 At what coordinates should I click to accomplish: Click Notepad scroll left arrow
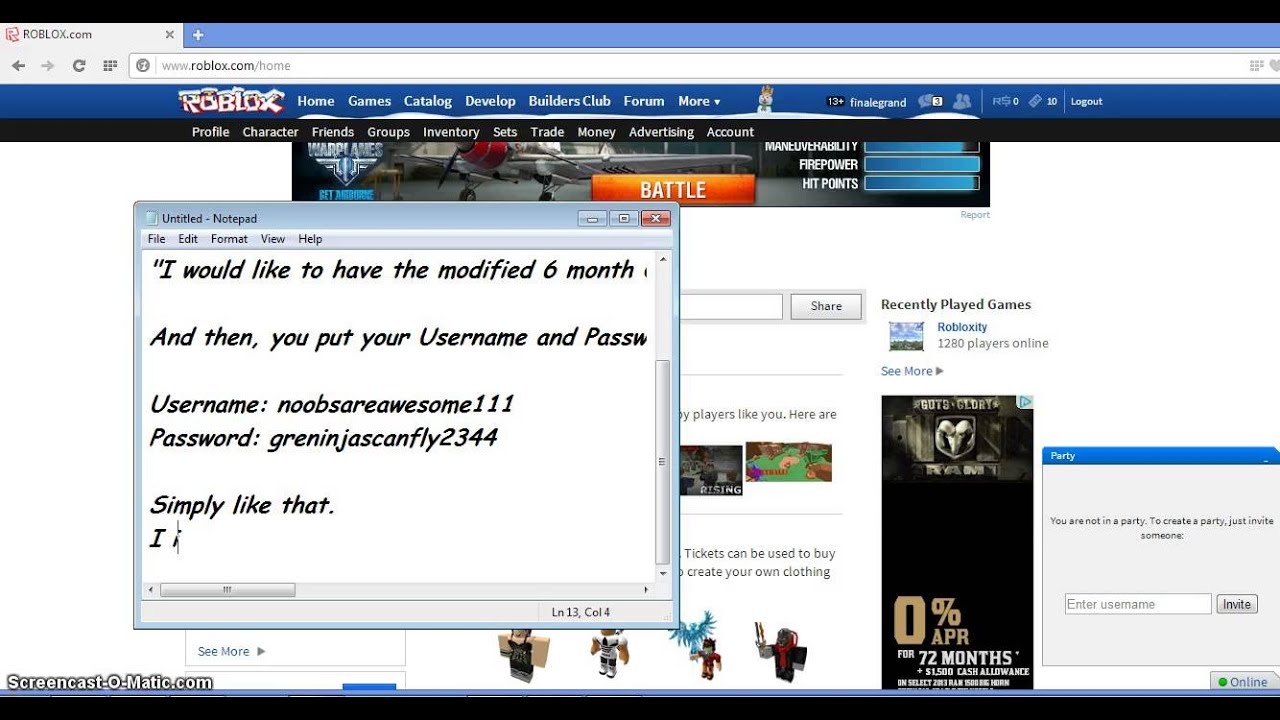pos(151,590)
